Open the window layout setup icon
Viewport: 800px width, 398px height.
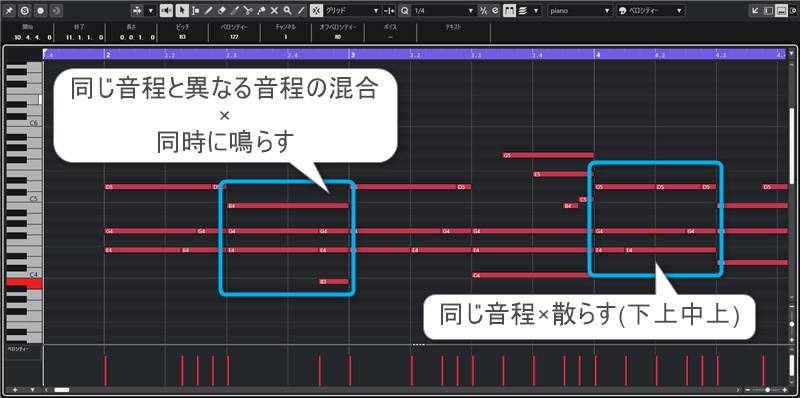[793, 10]
